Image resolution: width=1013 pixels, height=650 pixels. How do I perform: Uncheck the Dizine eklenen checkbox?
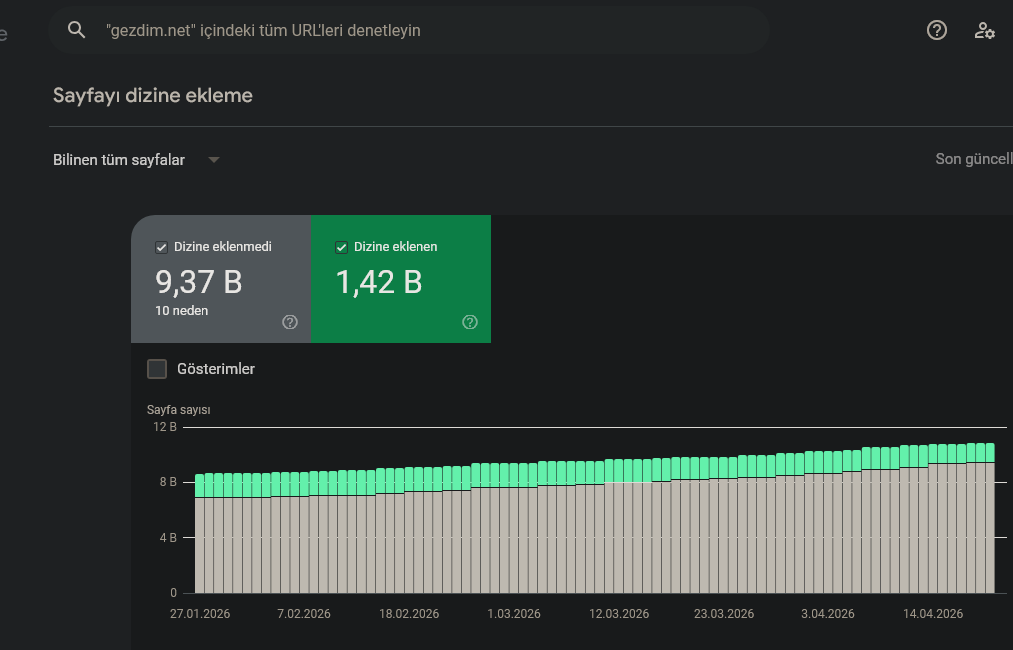click(342, 247)
